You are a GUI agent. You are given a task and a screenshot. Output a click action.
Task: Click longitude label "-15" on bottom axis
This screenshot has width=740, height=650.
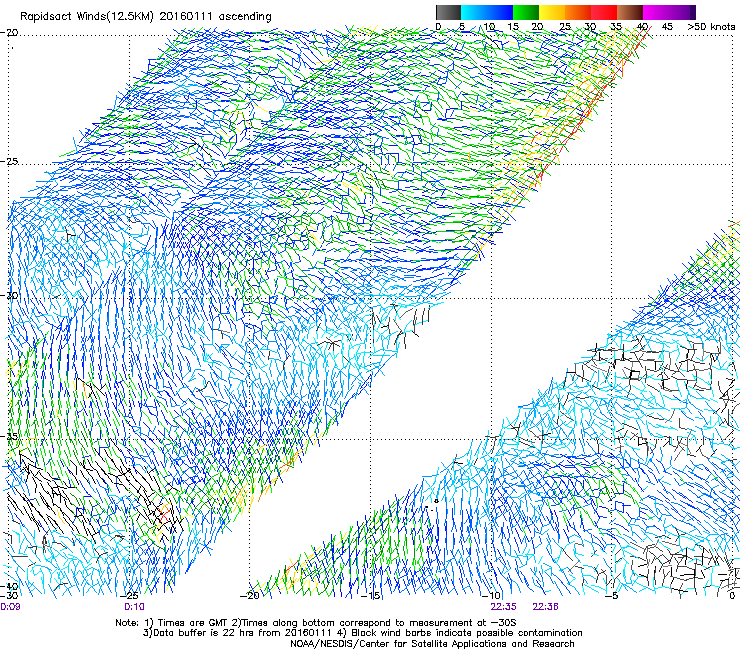tap(370, 596)
